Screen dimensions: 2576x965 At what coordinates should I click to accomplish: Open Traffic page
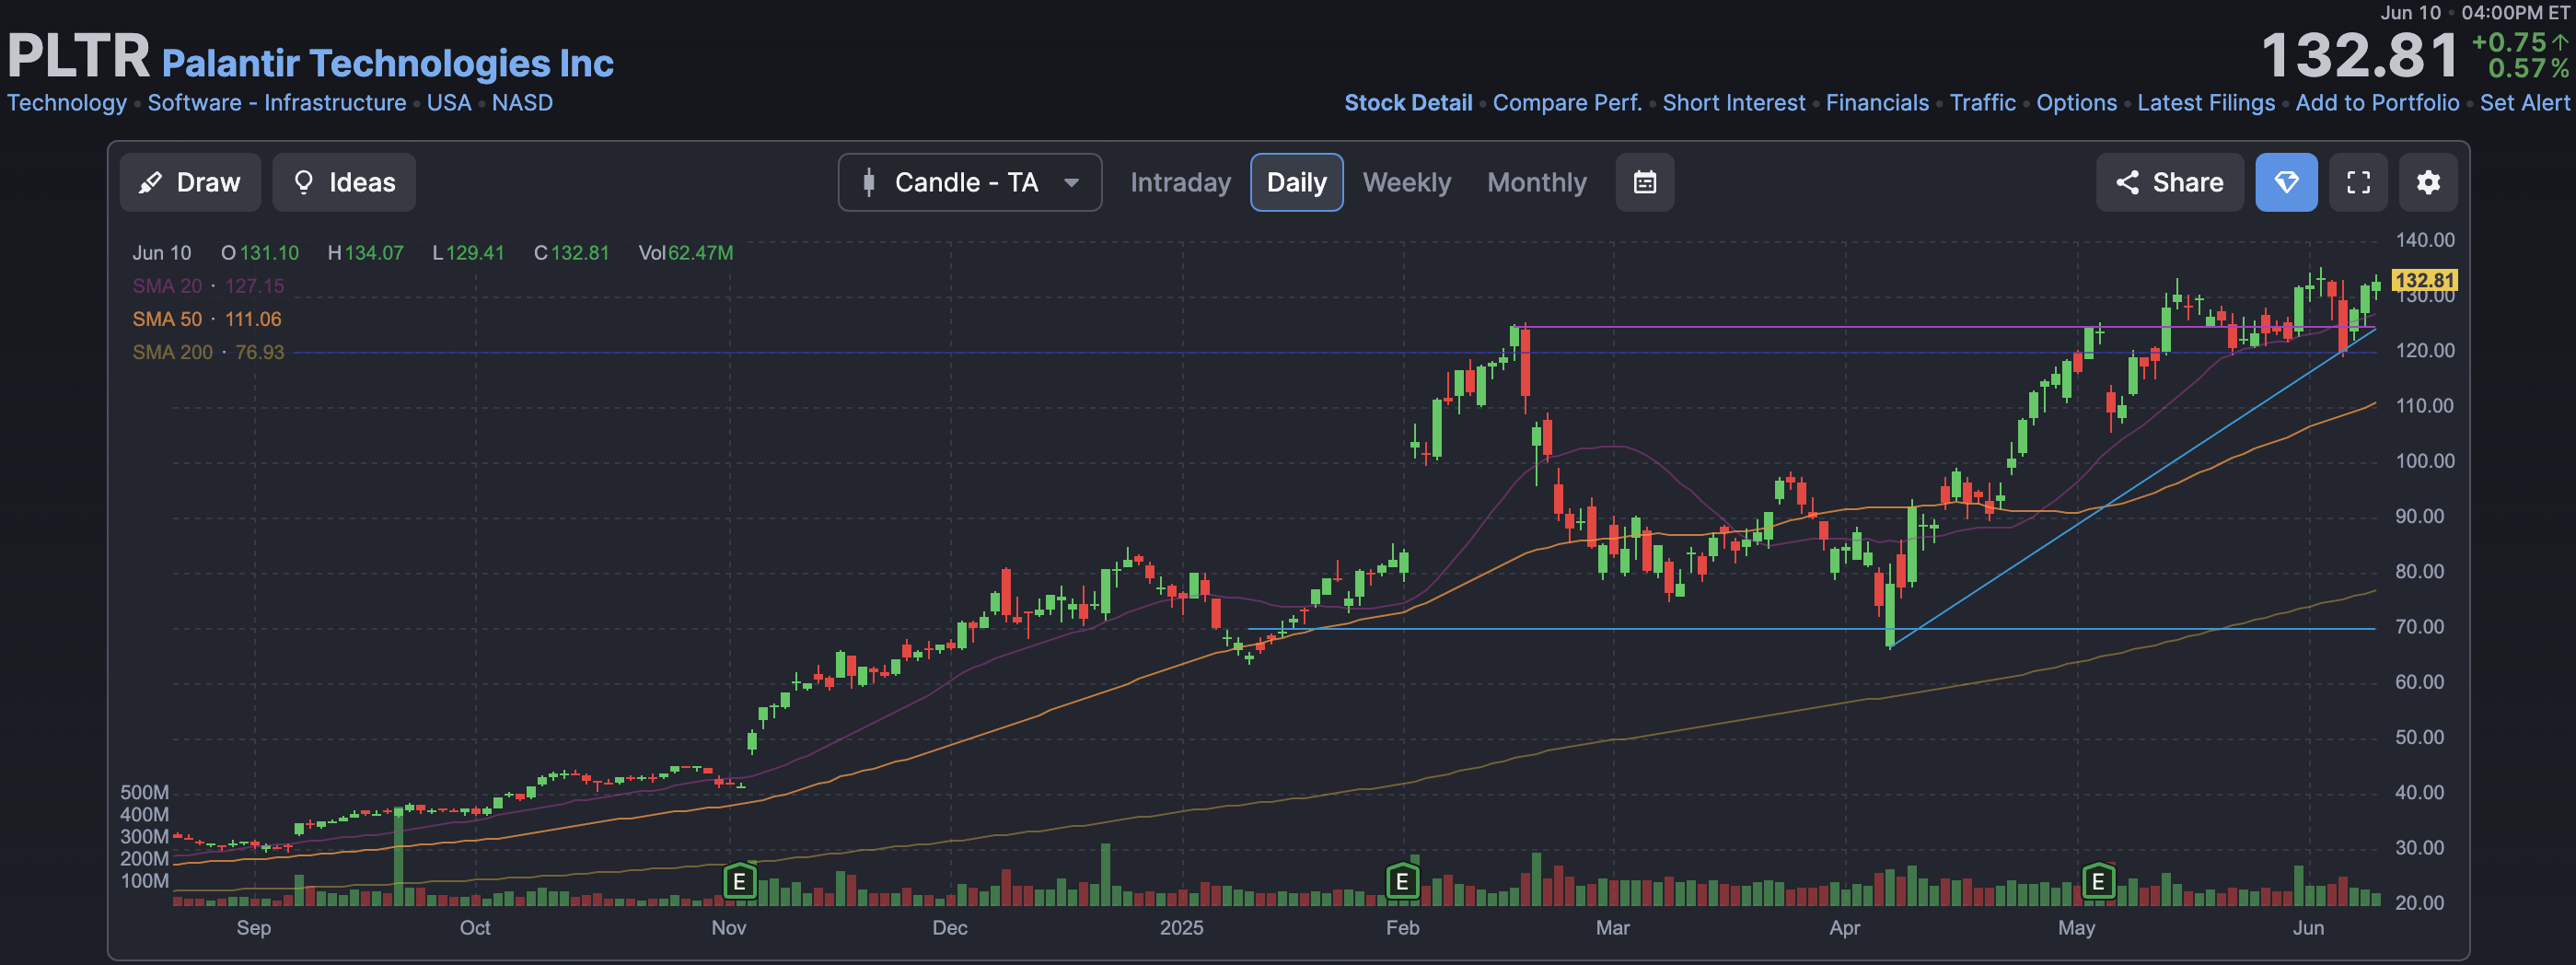click(1983, 103)
